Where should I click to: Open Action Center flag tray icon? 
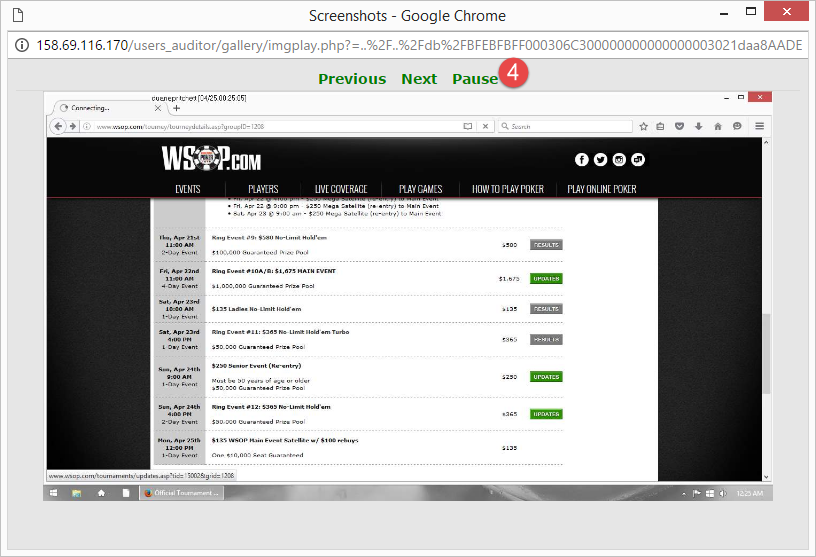(x=696, y=493)
